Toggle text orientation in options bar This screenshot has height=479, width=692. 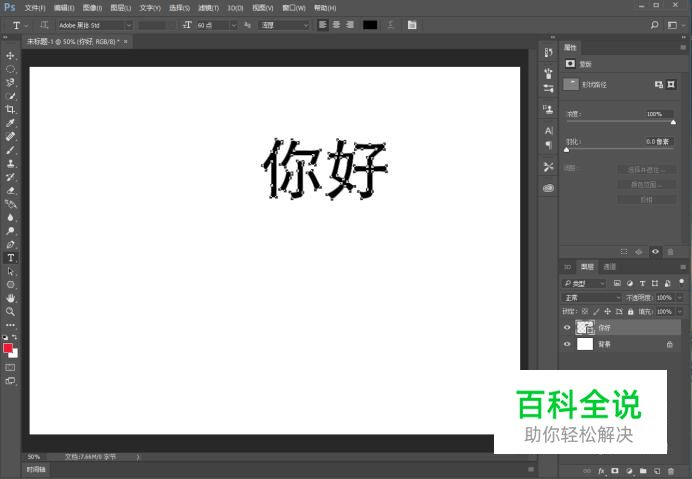pyautogui.click(x=44, y=25)
